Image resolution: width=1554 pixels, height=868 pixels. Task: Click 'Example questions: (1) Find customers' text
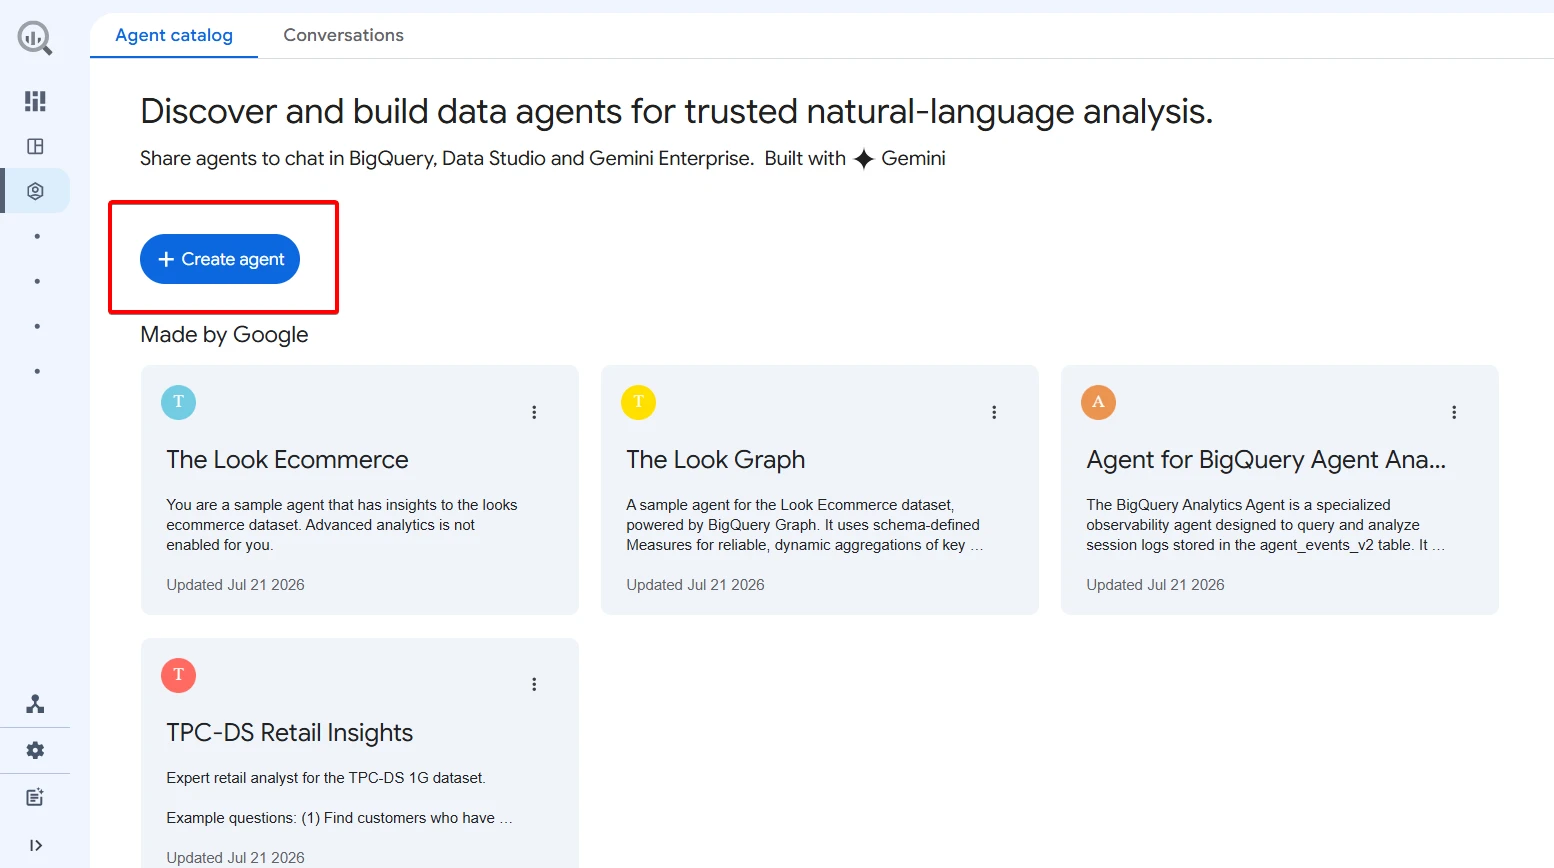339,818
